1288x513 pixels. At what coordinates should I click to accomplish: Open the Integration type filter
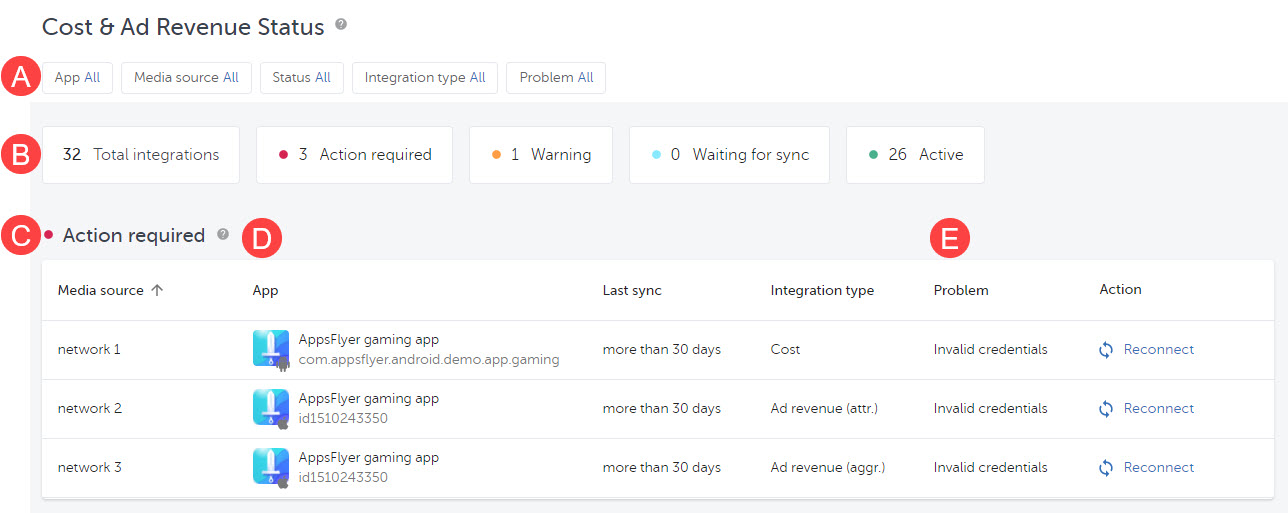pyautogui.click(x=424, y=78)
